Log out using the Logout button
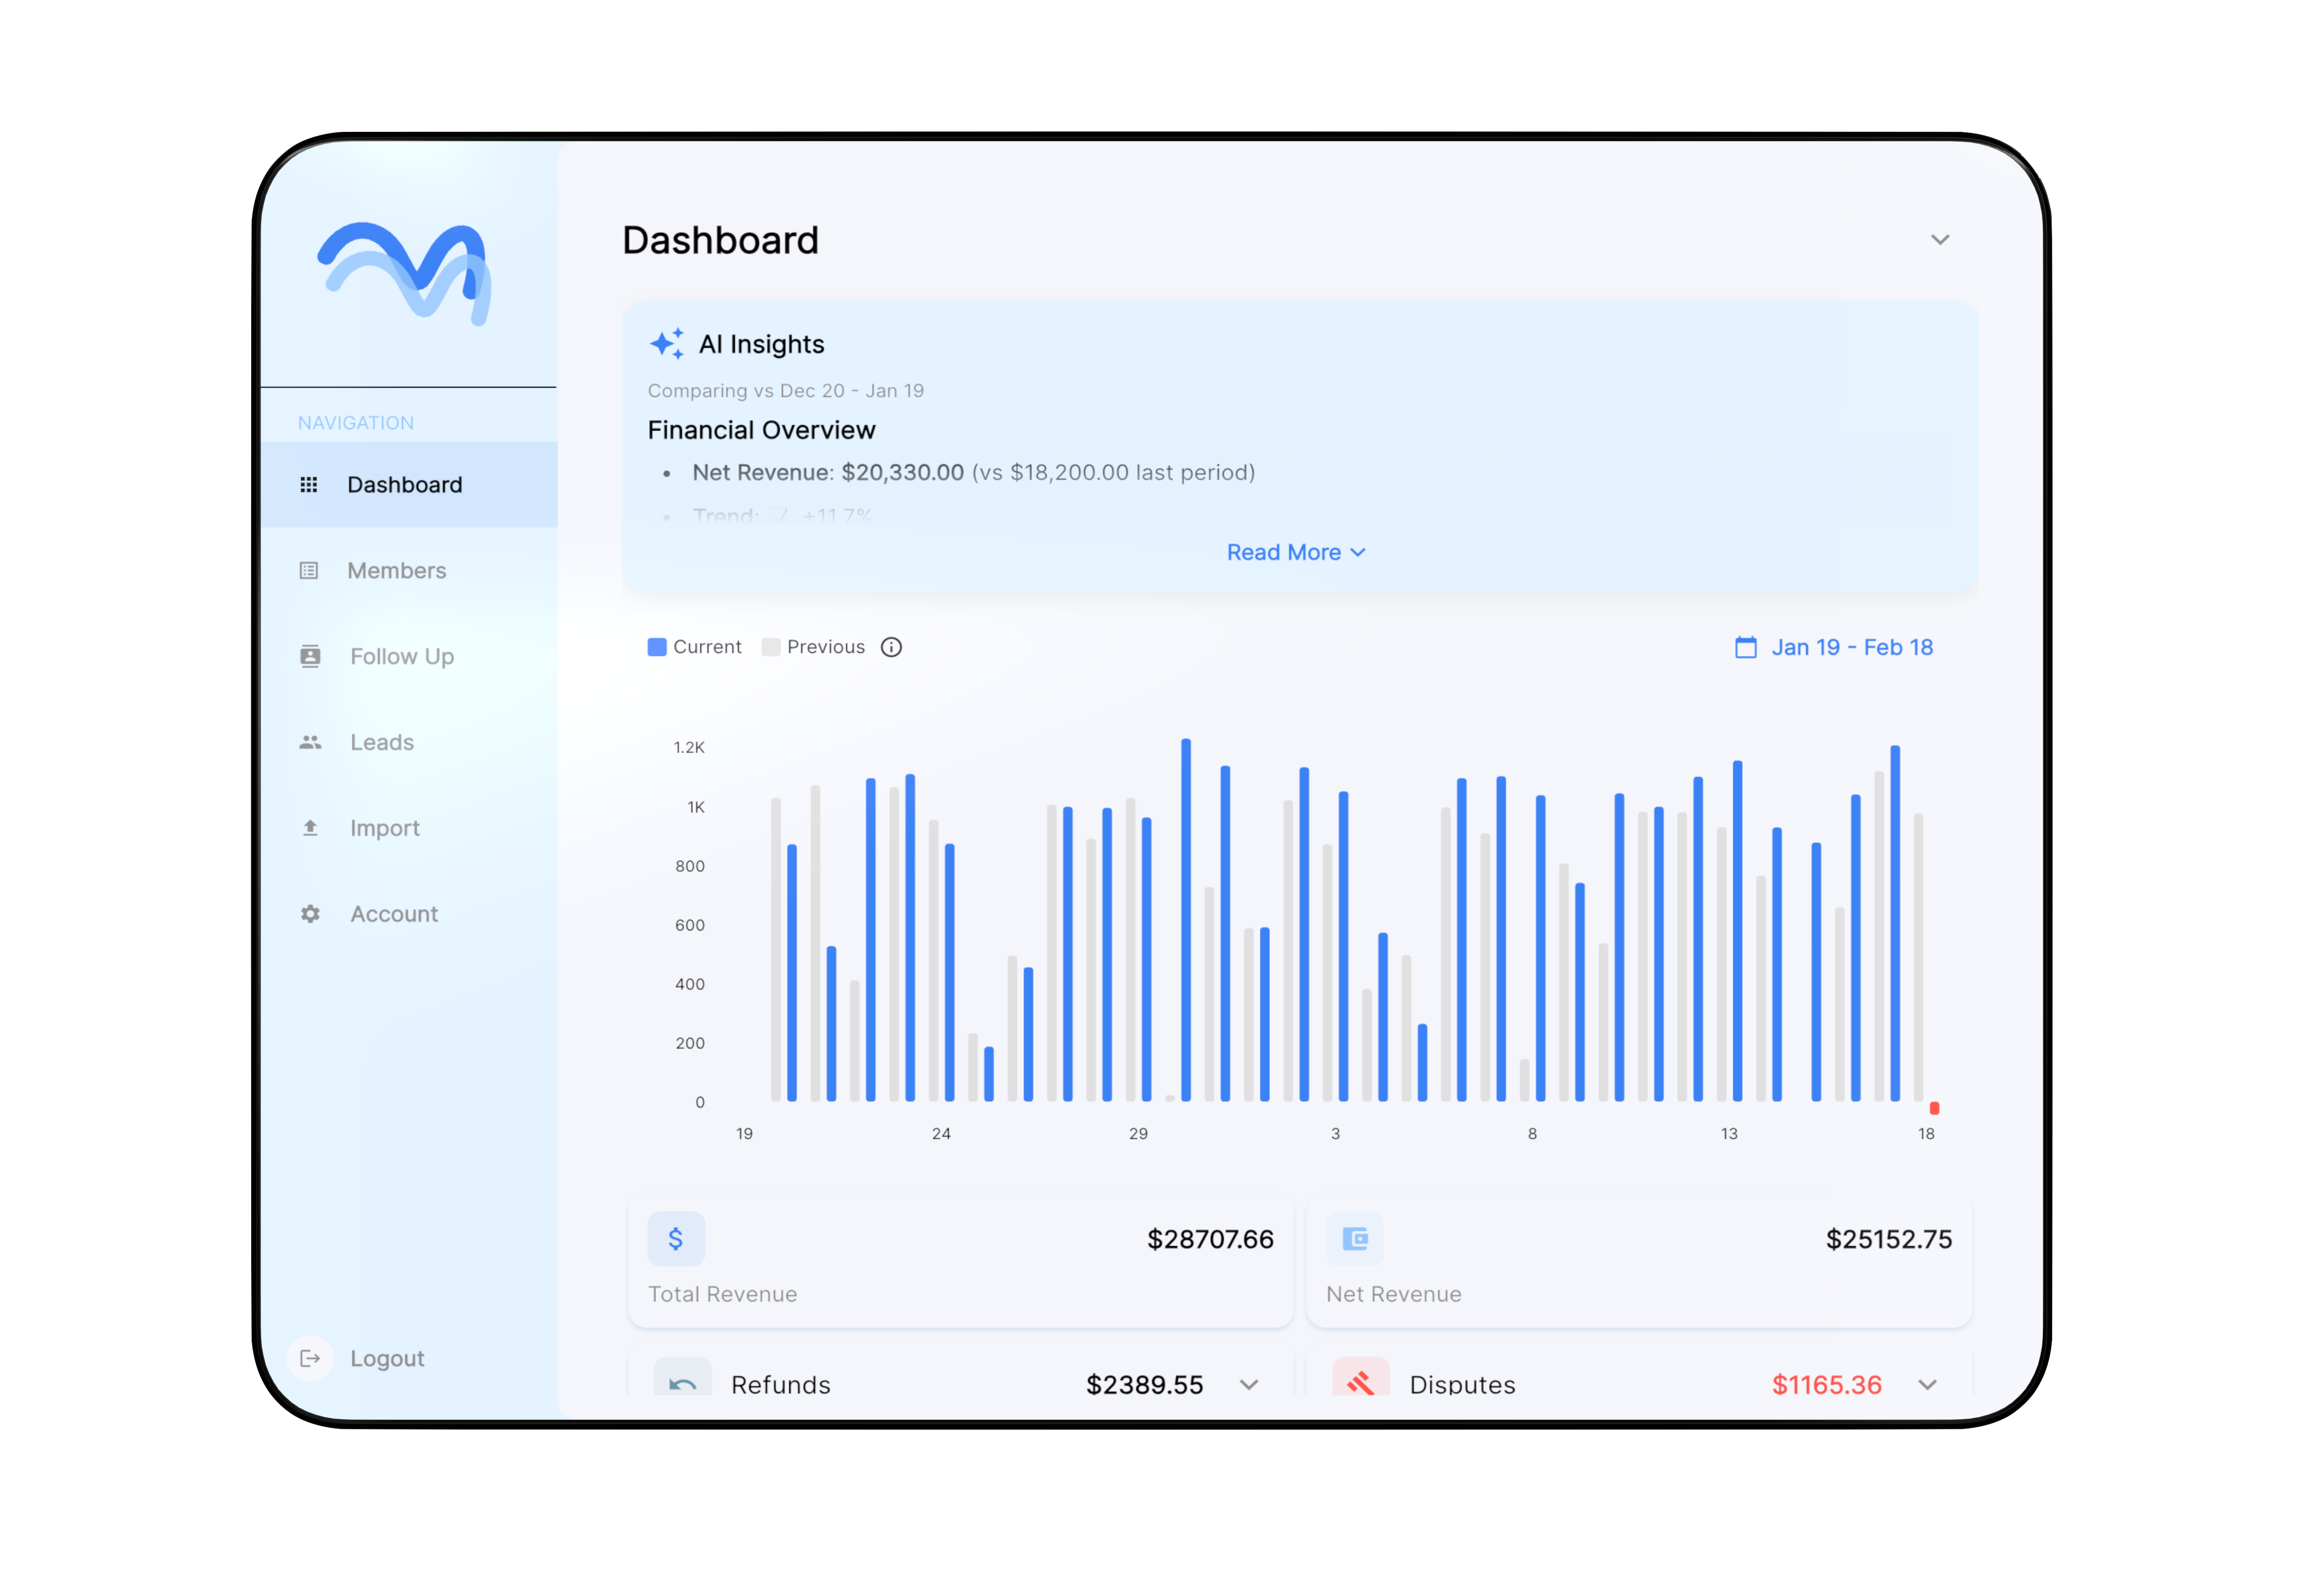 point(358,1359)
